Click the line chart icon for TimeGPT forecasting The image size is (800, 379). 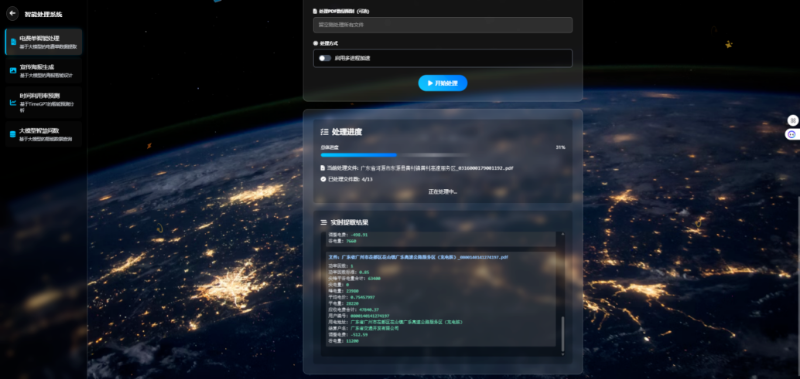click(x=13, y=103)
